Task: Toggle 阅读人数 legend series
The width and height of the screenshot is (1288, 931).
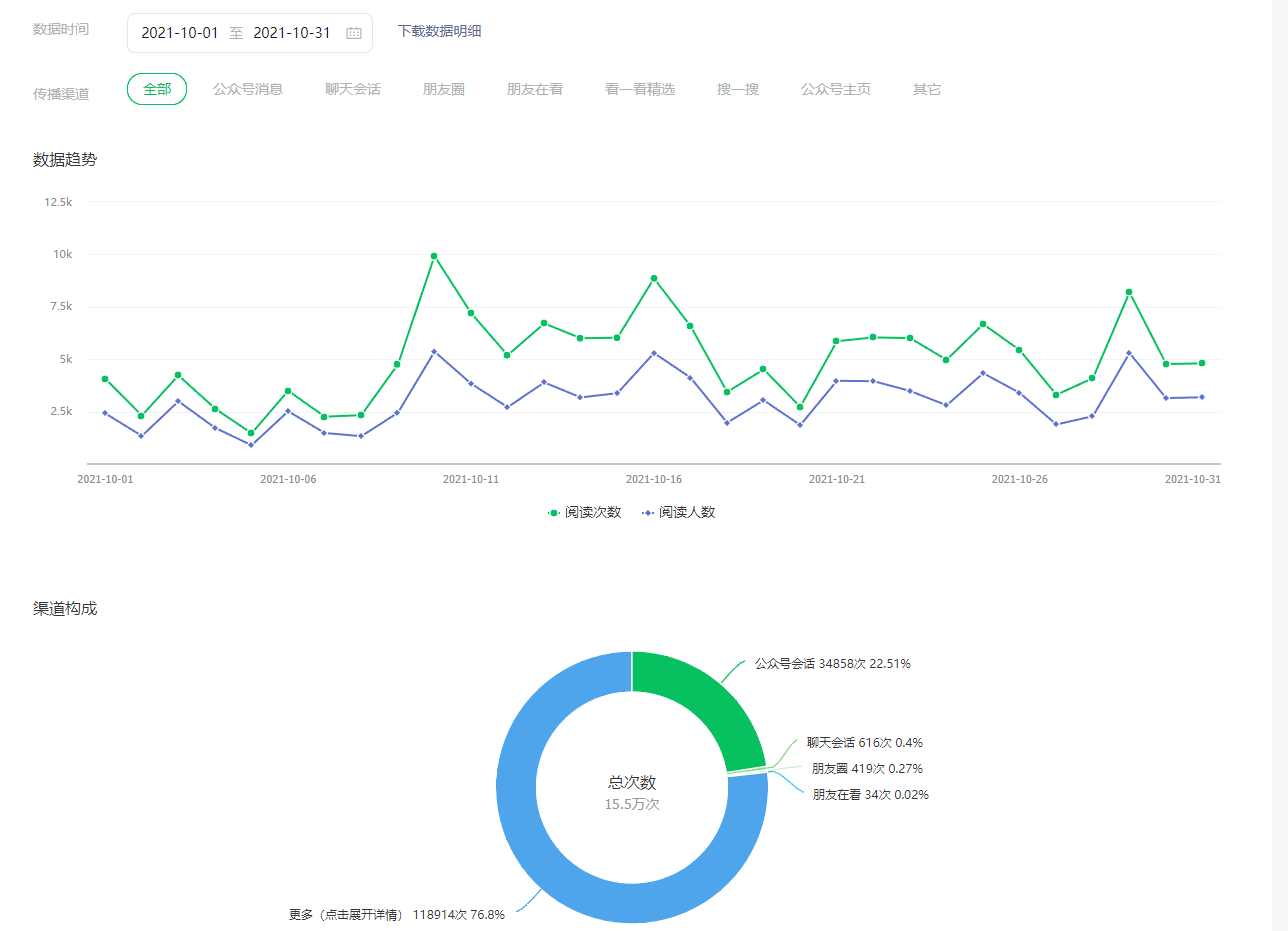Action: (679, 512)
